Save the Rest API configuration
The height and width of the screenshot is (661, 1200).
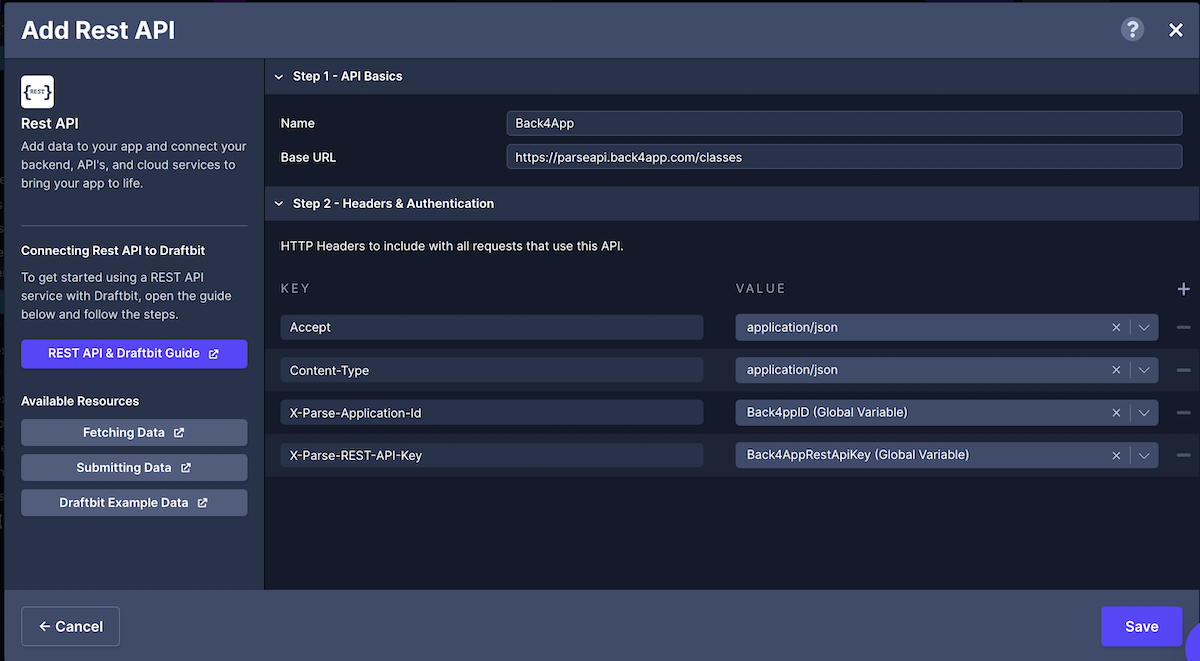(x=1141, y=626)
